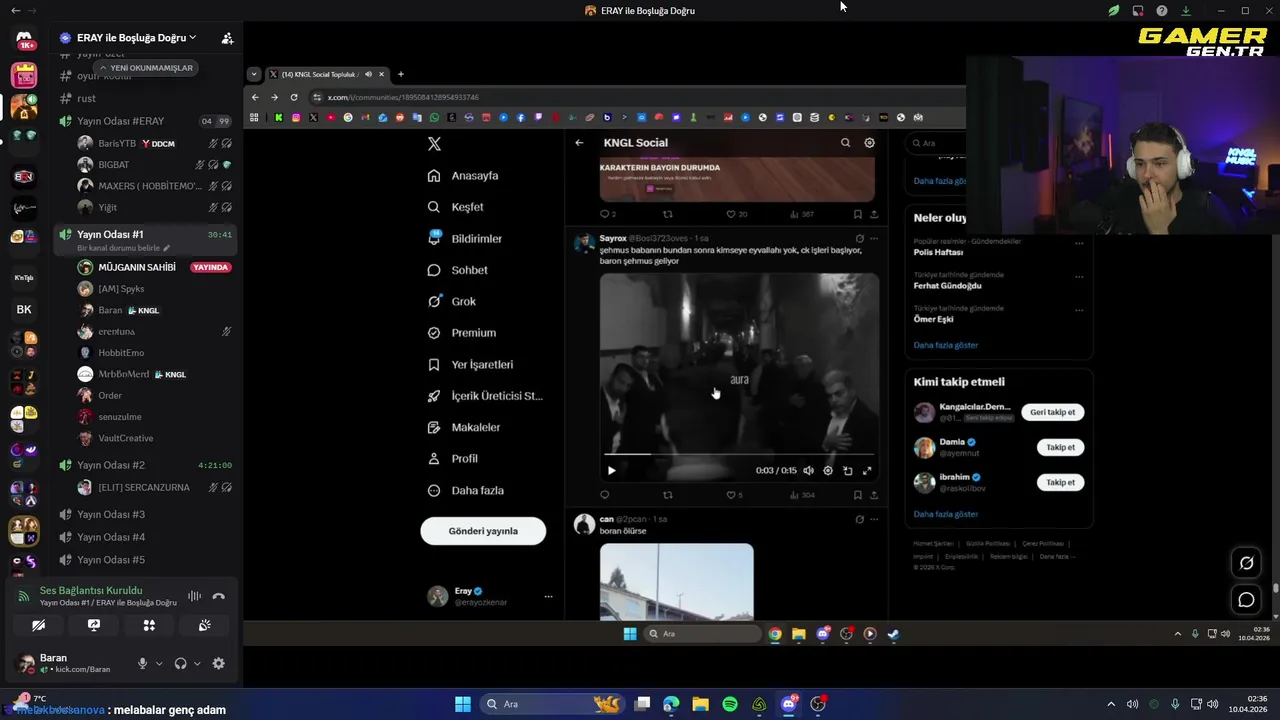Click Daha fazla göster under trends
This screenshot has height=720, width=1280.
pos(945,345)
